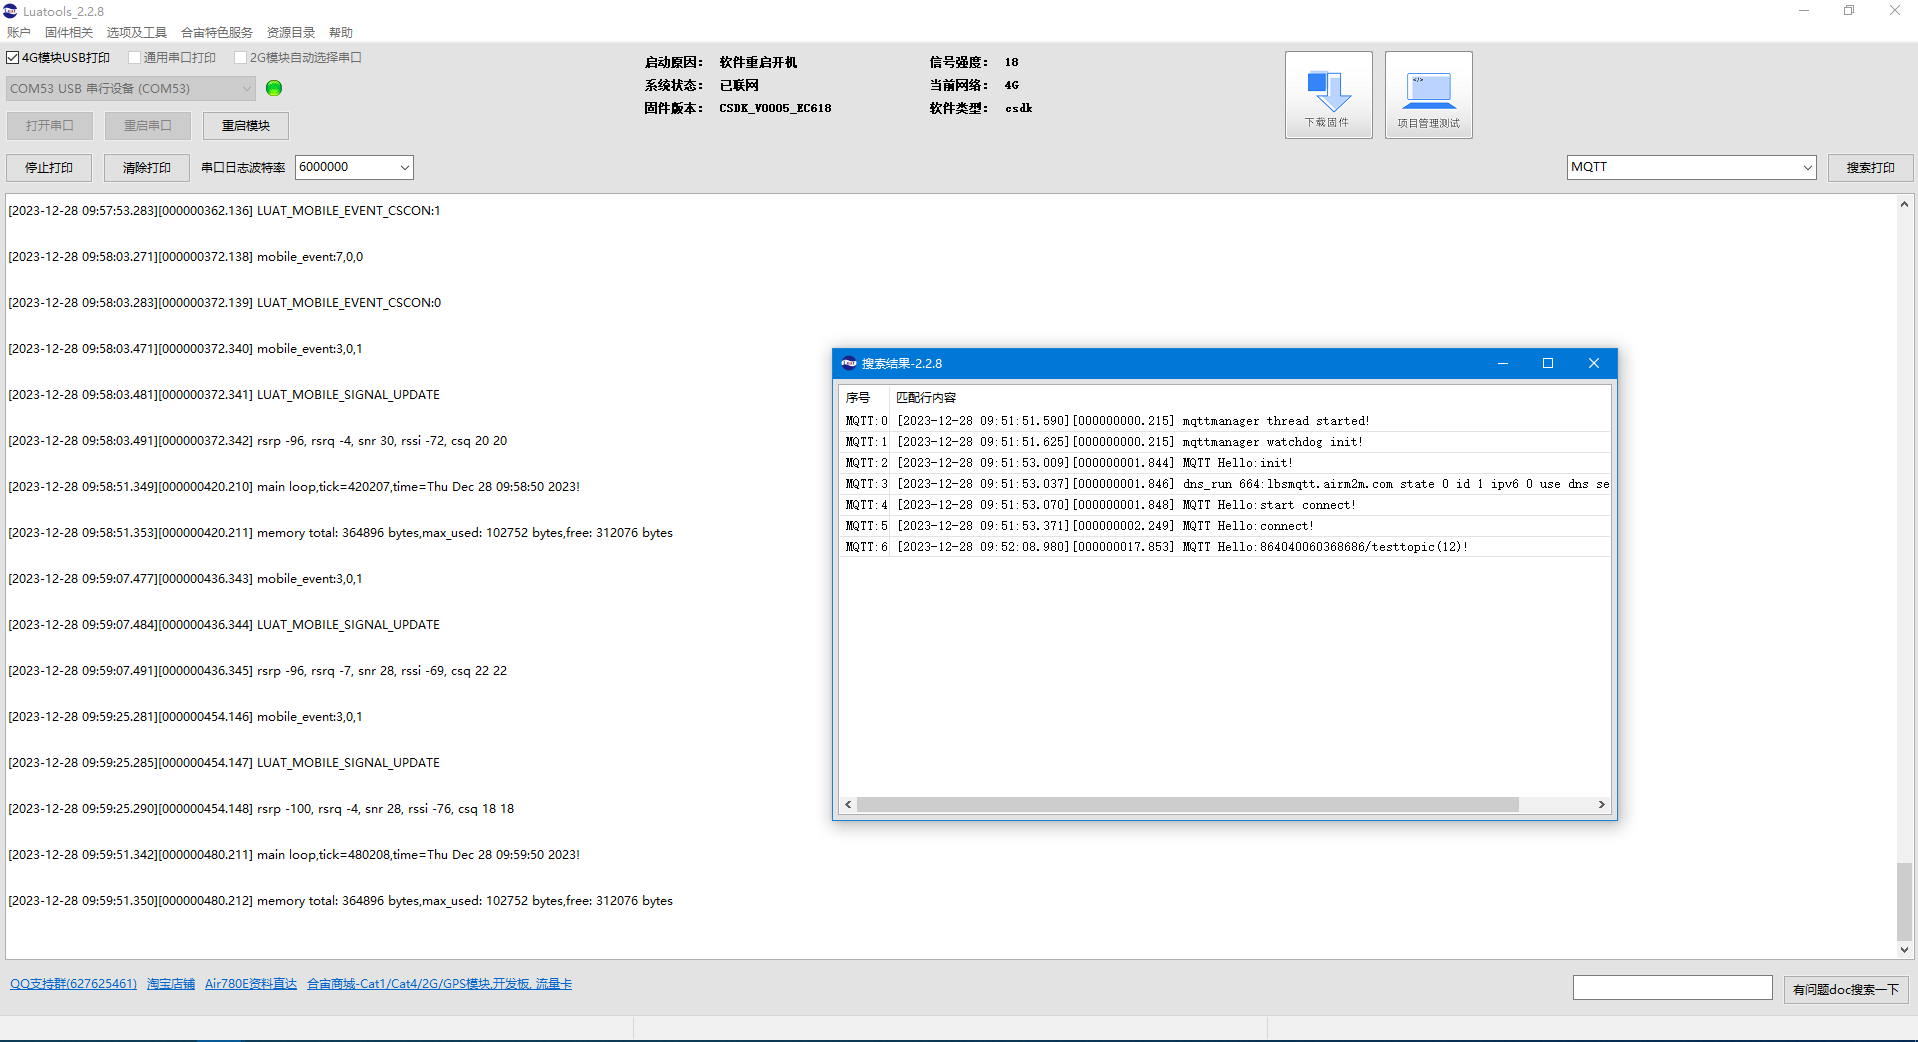Image resolution: width=1918 pixels, height=1042 pixels.
Task: Select row MQTT:4 start connect!
Action: 1225,505
